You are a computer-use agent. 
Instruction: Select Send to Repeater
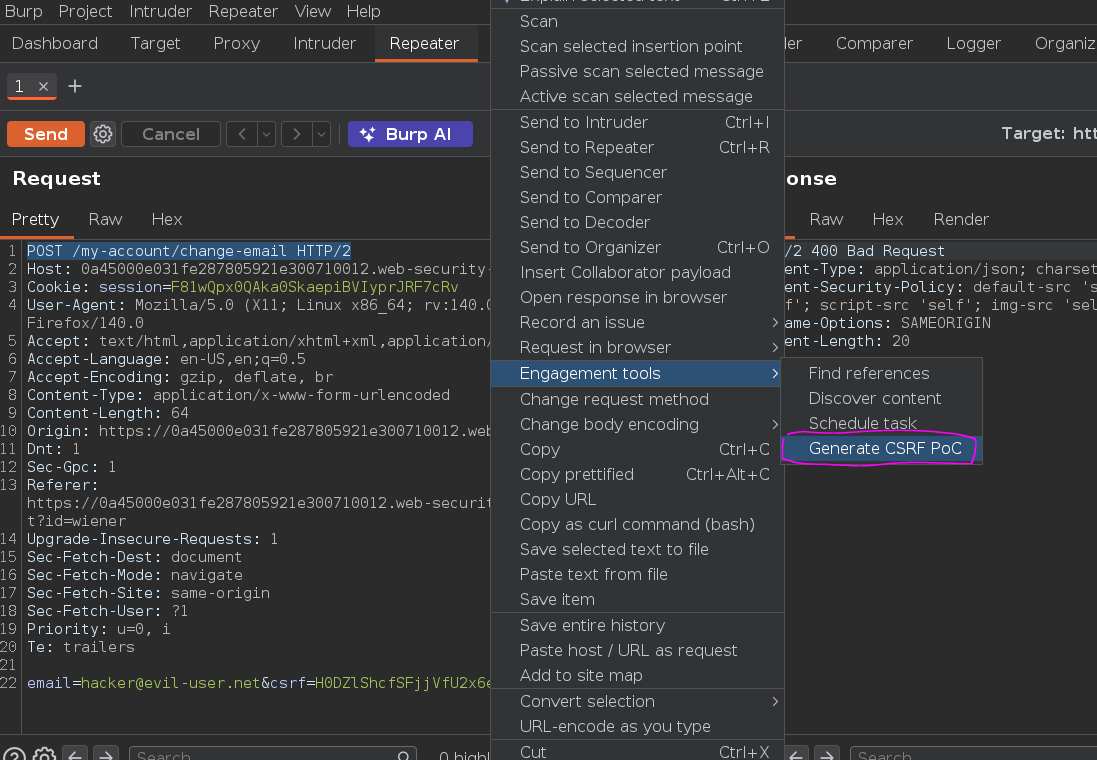(x=637, y=148)
